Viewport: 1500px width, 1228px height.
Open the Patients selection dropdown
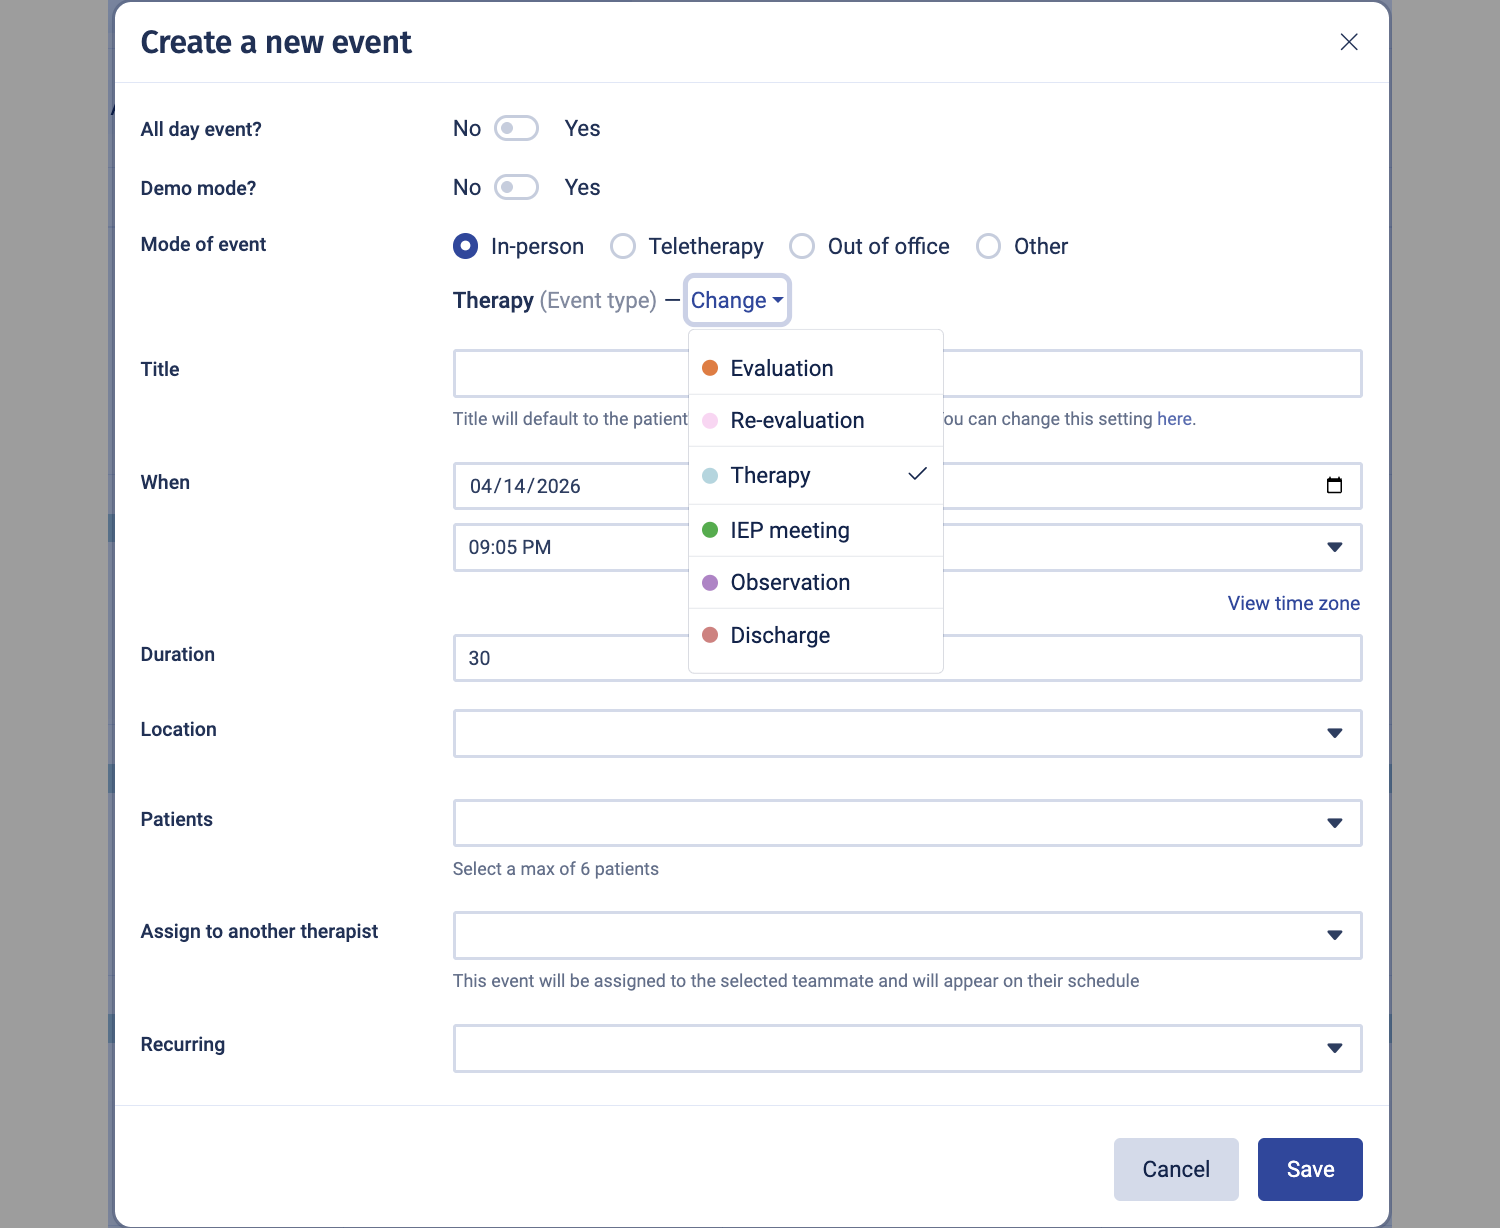(1333, 823)
